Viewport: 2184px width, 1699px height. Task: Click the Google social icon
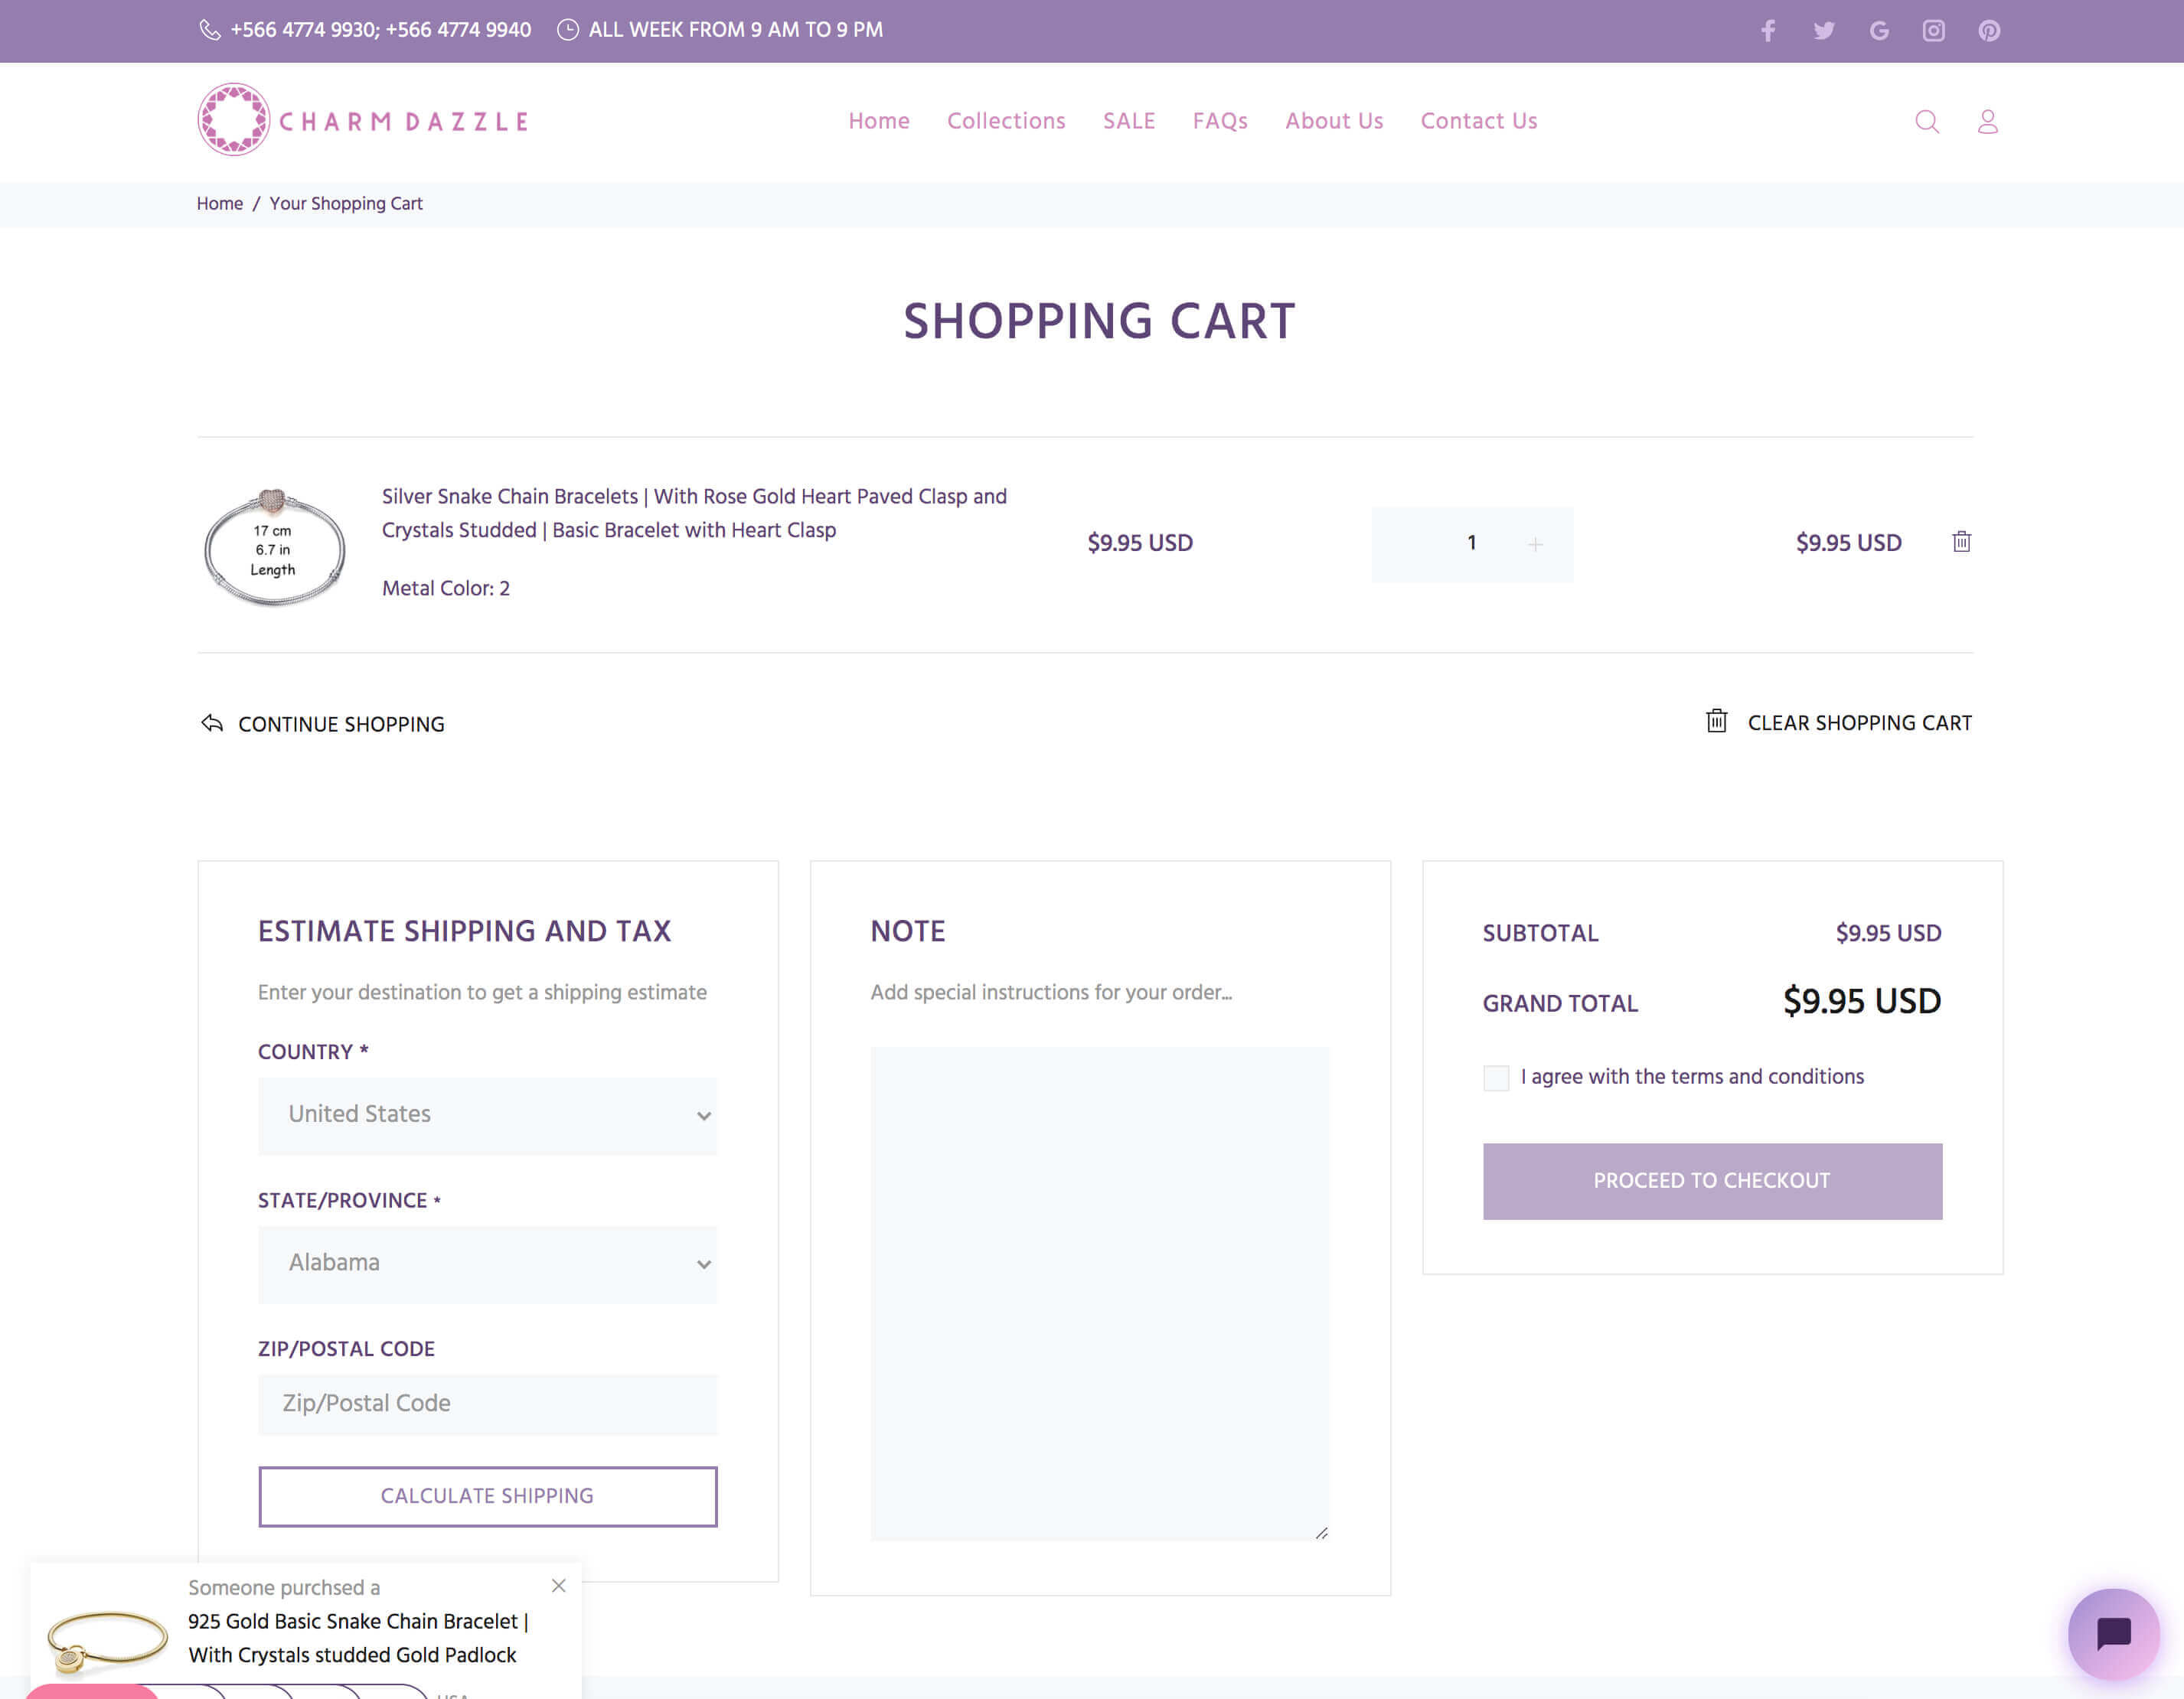(1879, 31)
